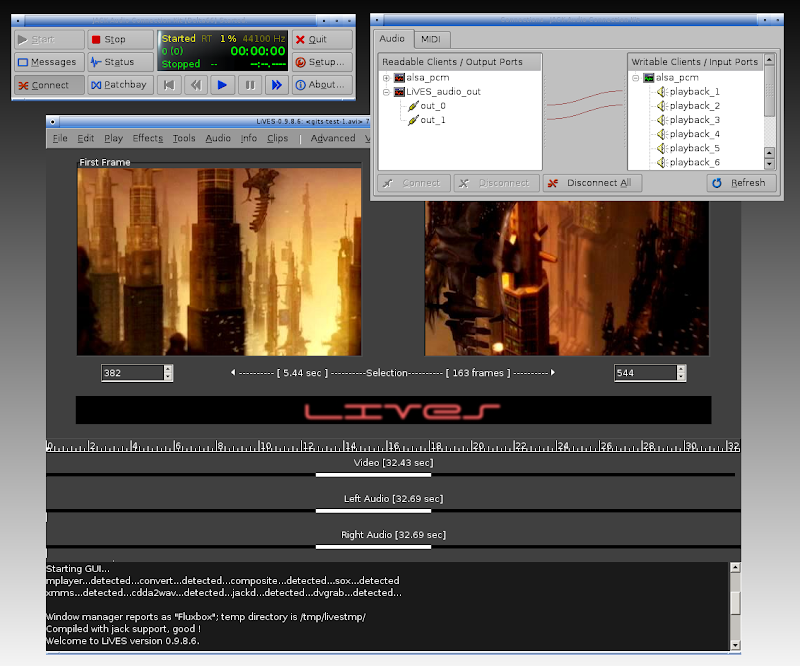
Task: Toggle the Connect button in JACK control
Action: click(49, 85)
